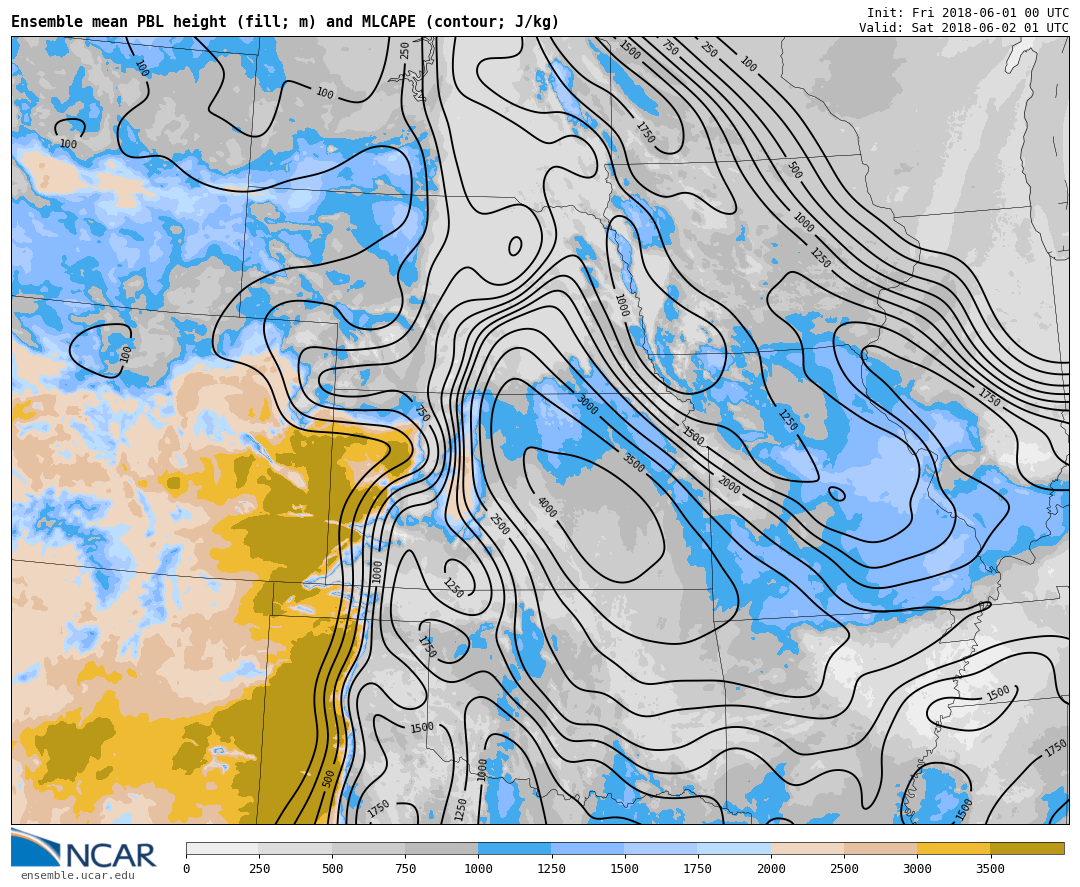Select the Valid time text line
Image resolution: width=1080 pixels, height=887 pixels.
click(963, 28)
